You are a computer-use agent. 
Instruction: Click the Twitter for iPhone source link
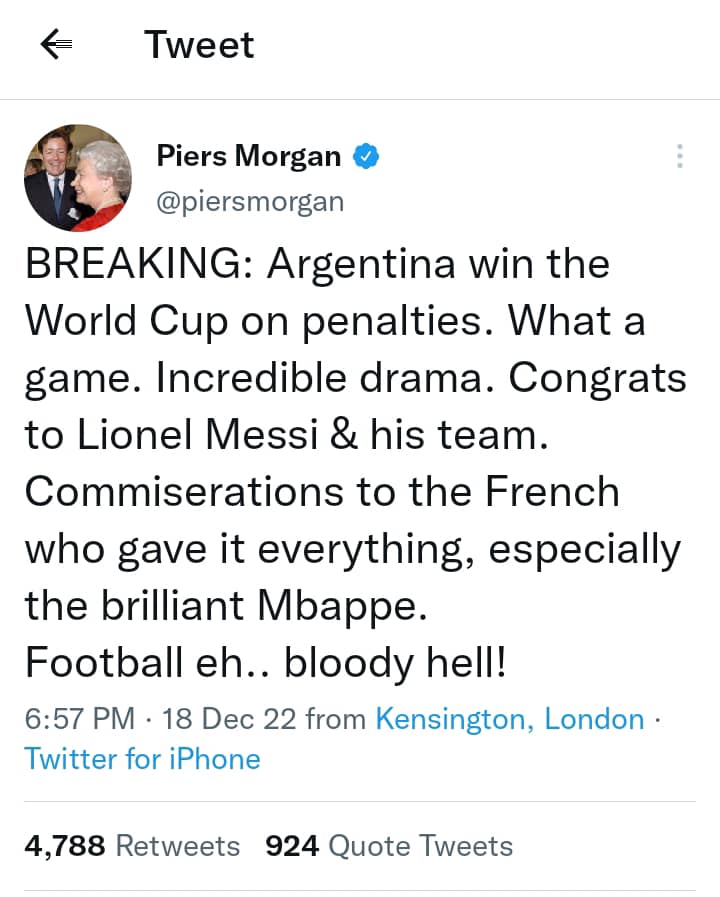click(x=142, y=759)
